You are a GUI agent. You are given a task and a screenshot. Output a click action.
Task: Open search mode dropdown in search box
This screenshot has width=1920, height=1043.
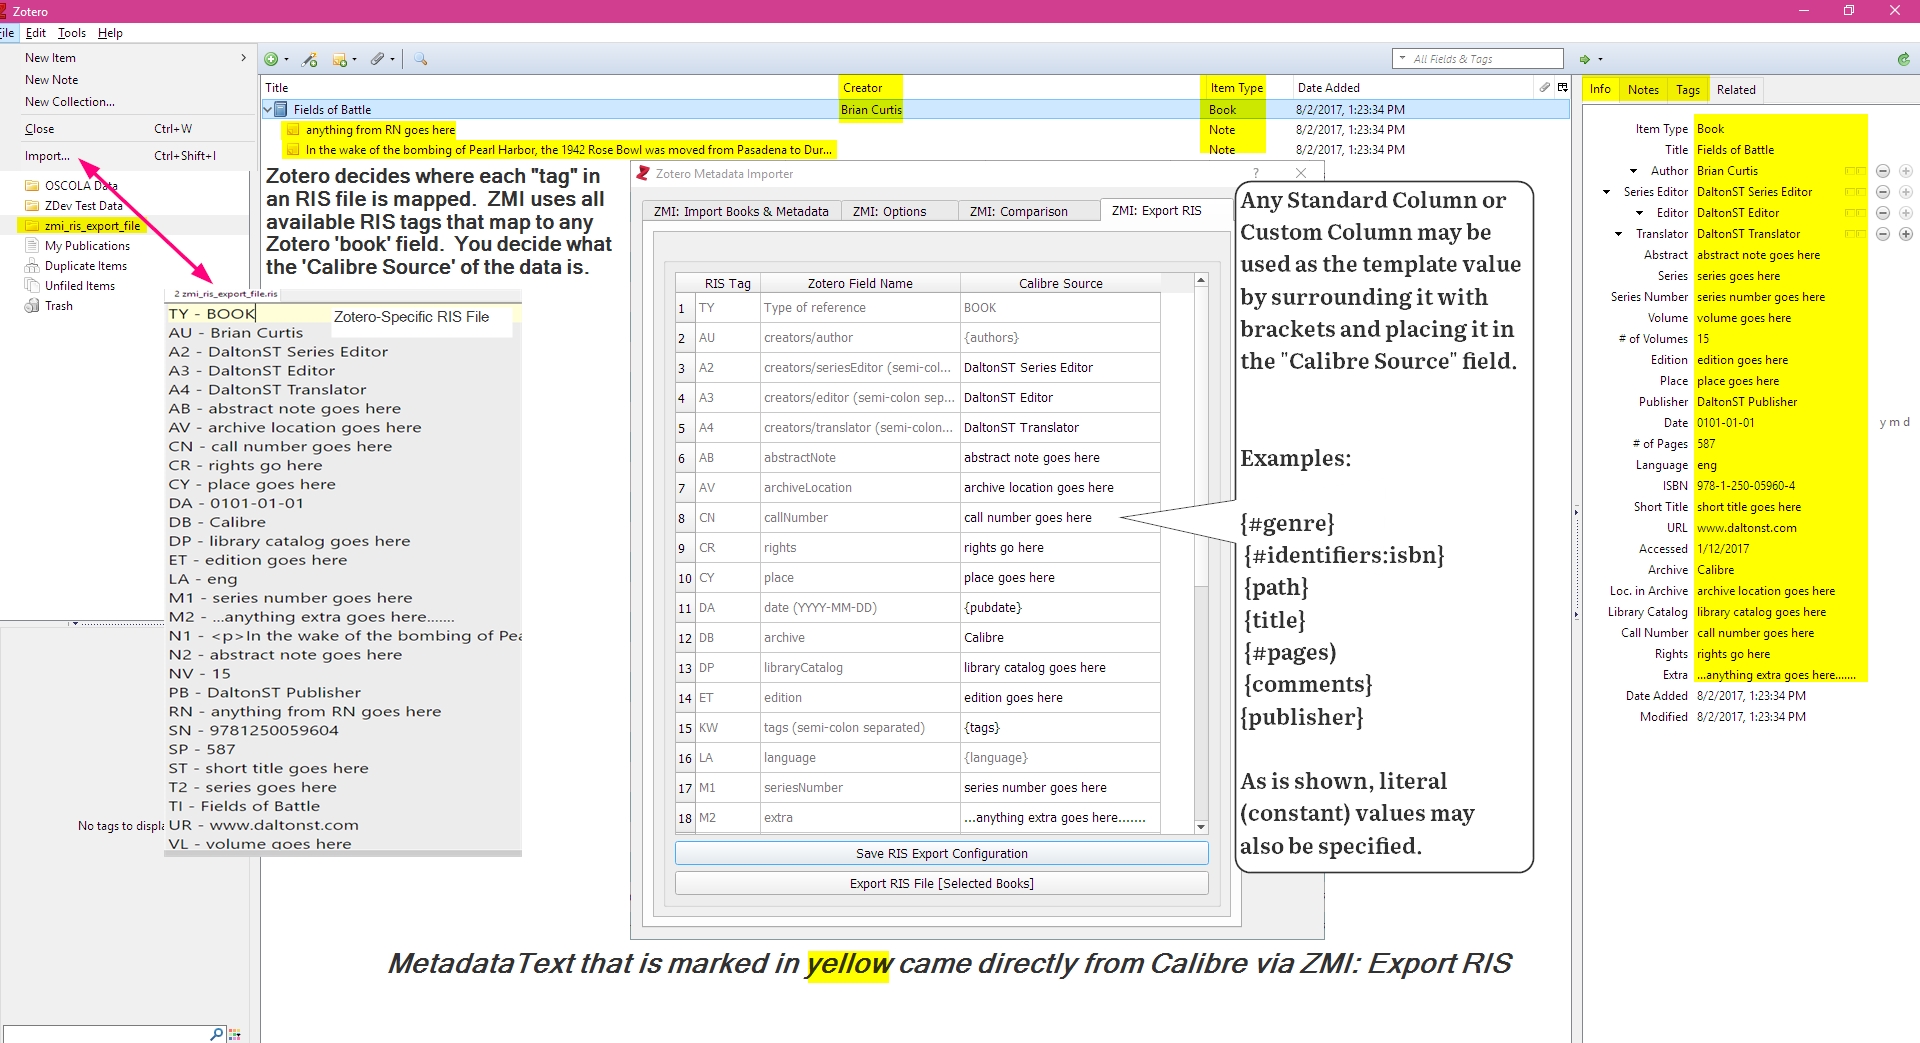(1402, 59)
